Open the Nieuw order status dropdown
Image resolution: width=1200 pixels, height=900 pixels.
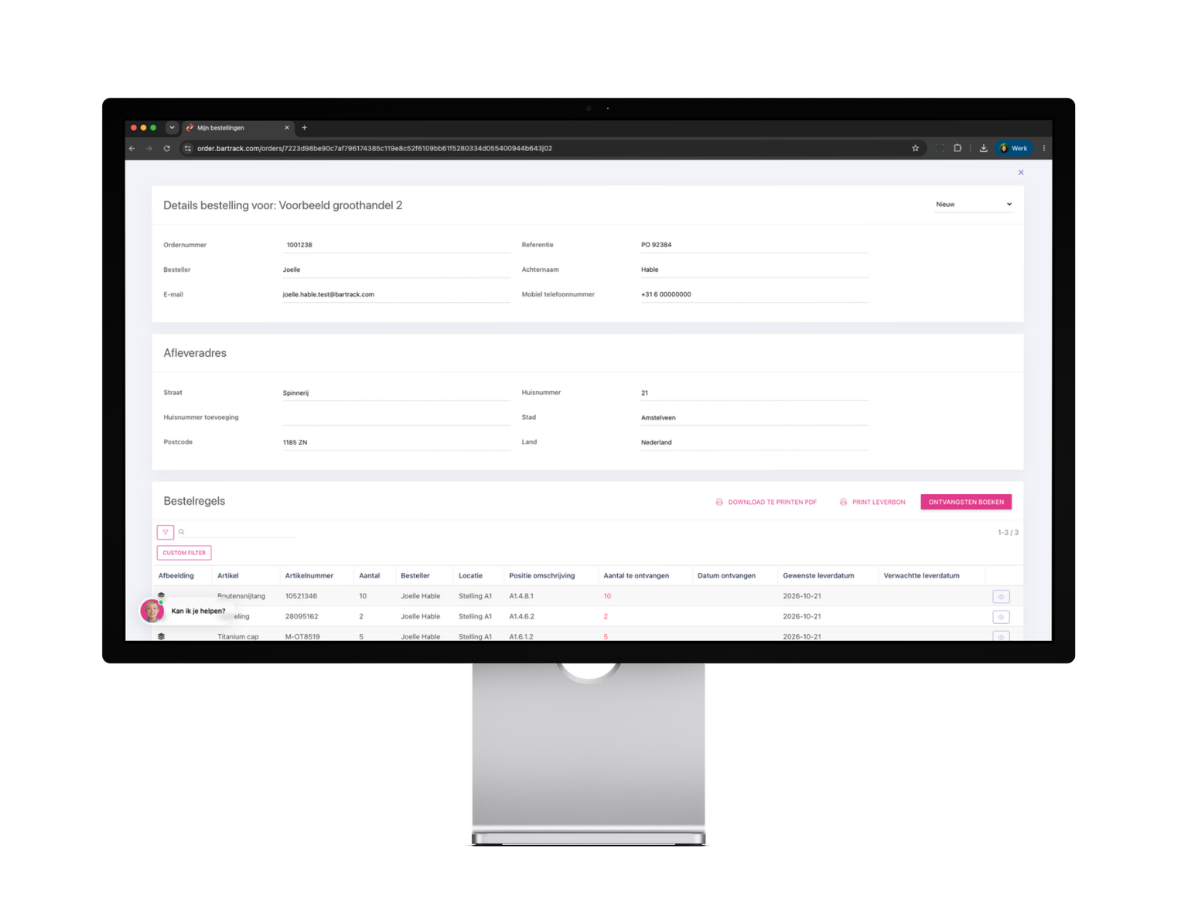(x=973, y=204)
